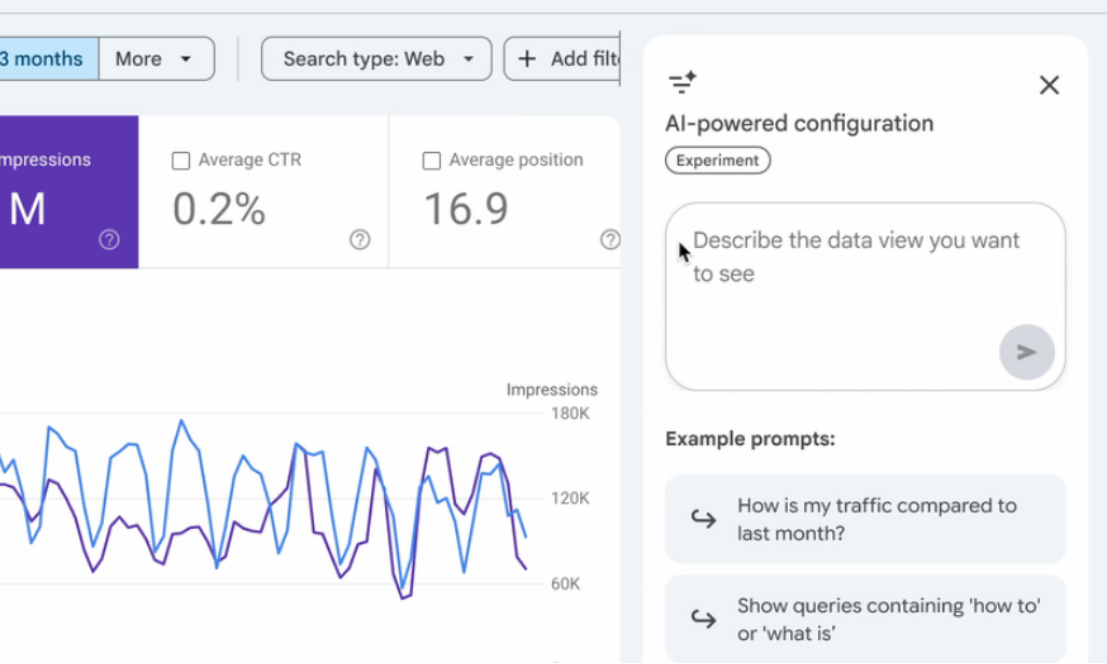The height and width of the screenshot is (664, 1107).
Task: Click the Average CTR help question mark
Action: 360,240
